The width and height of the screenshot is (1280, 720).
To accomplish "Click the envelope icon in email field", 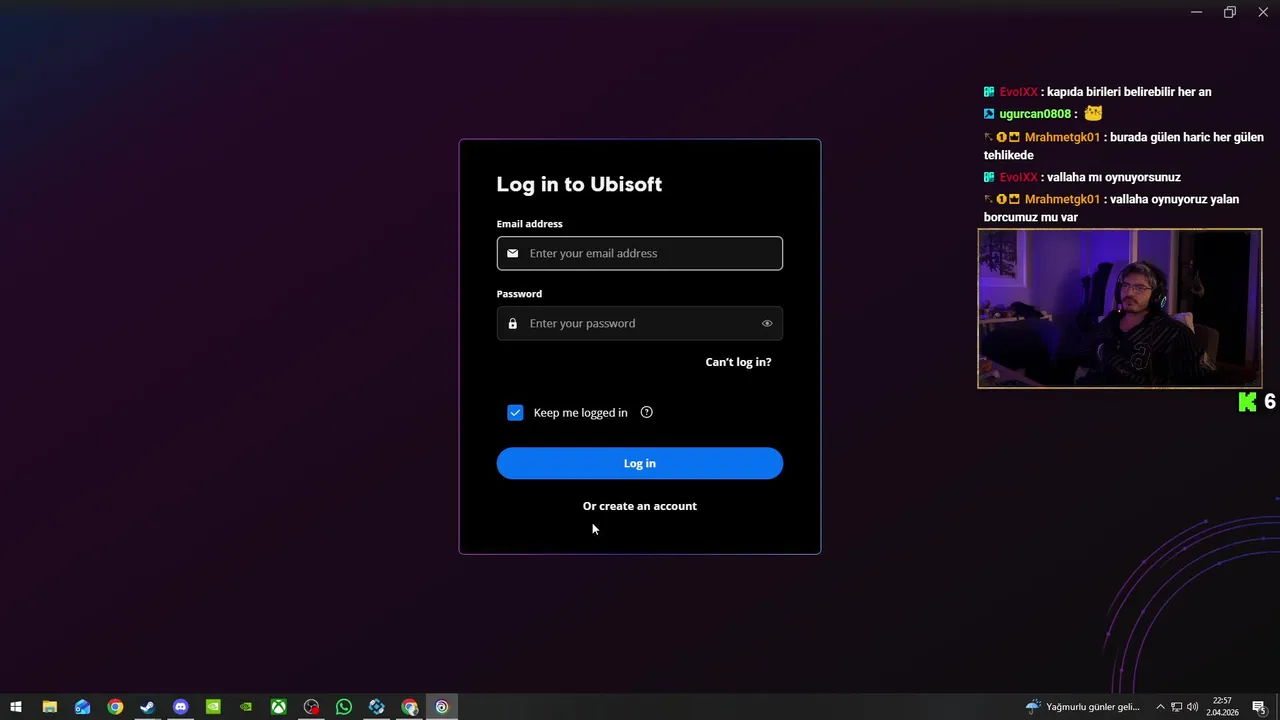I will [513, 253].
